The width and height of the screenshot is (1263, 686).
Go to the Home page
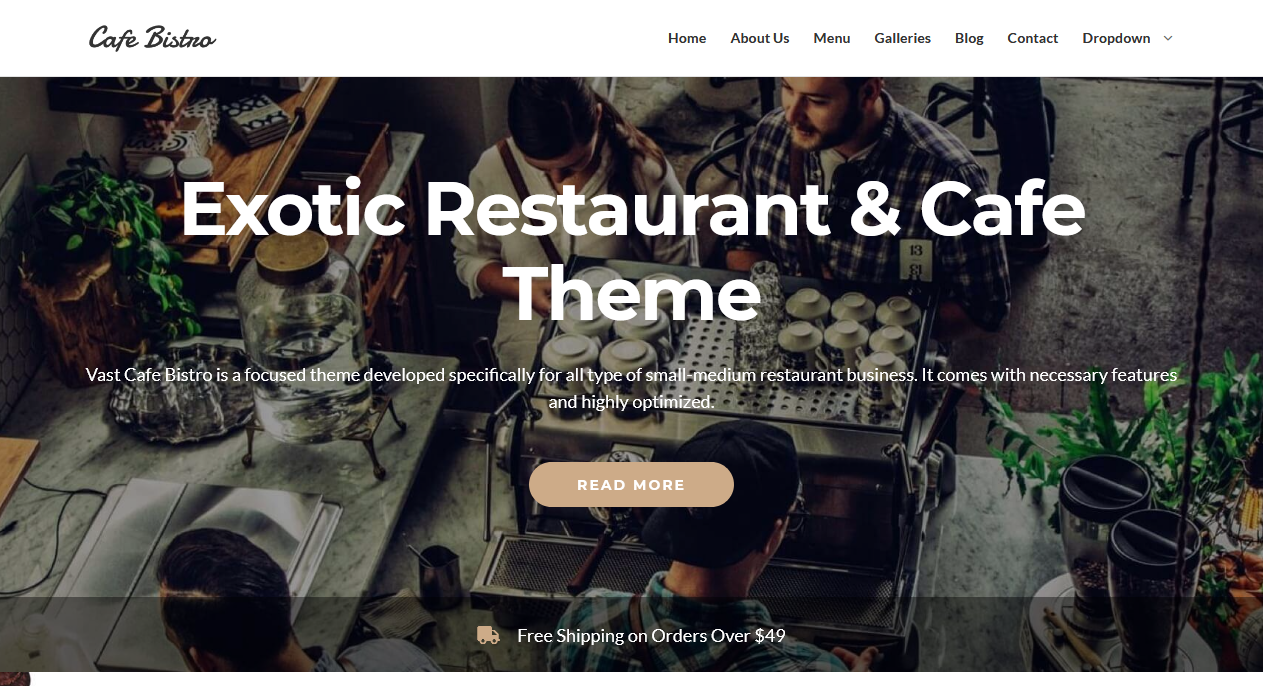tap(687, 38)
